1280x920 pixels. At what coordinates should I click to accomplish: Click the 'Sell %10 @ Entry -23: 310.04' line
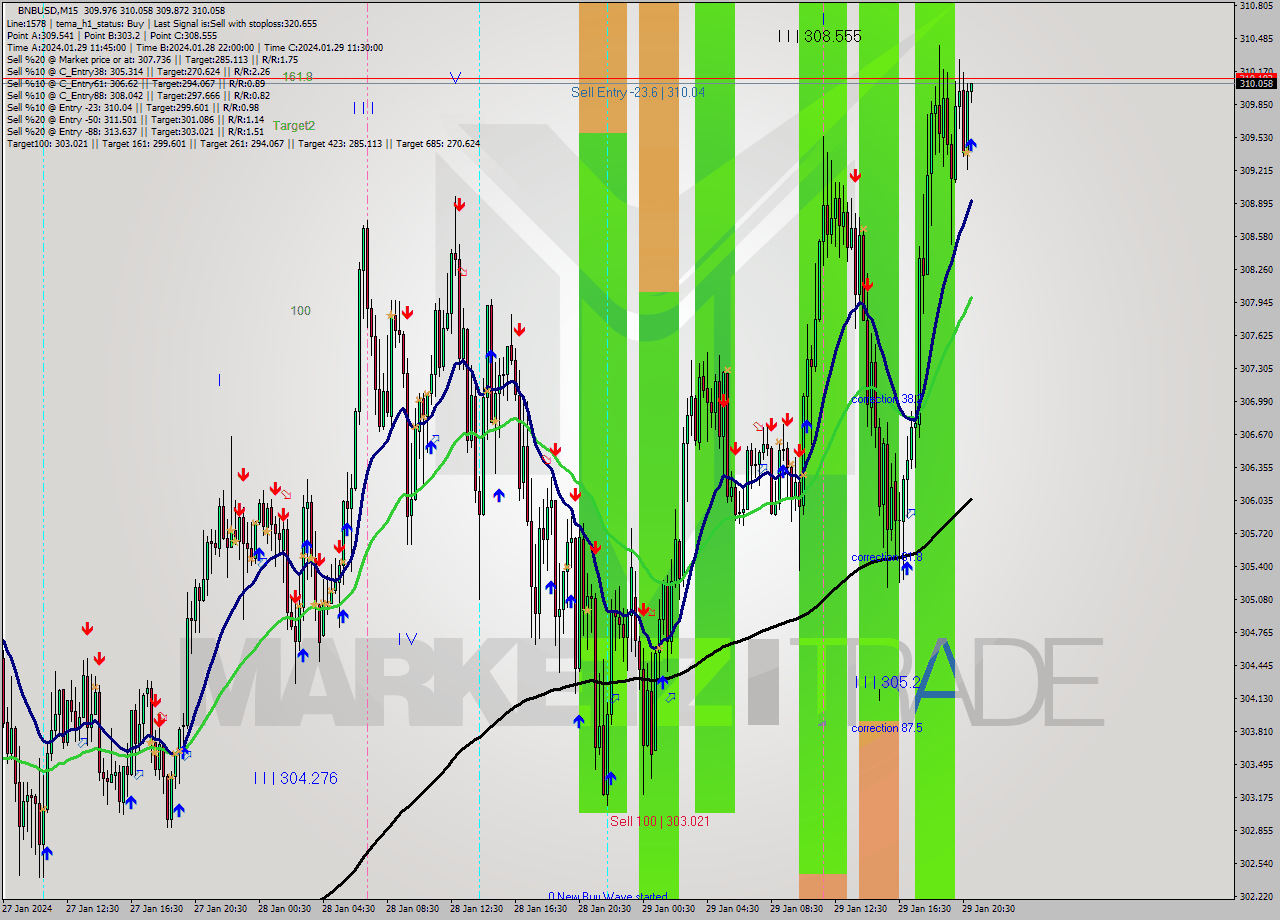pos(133,107)
